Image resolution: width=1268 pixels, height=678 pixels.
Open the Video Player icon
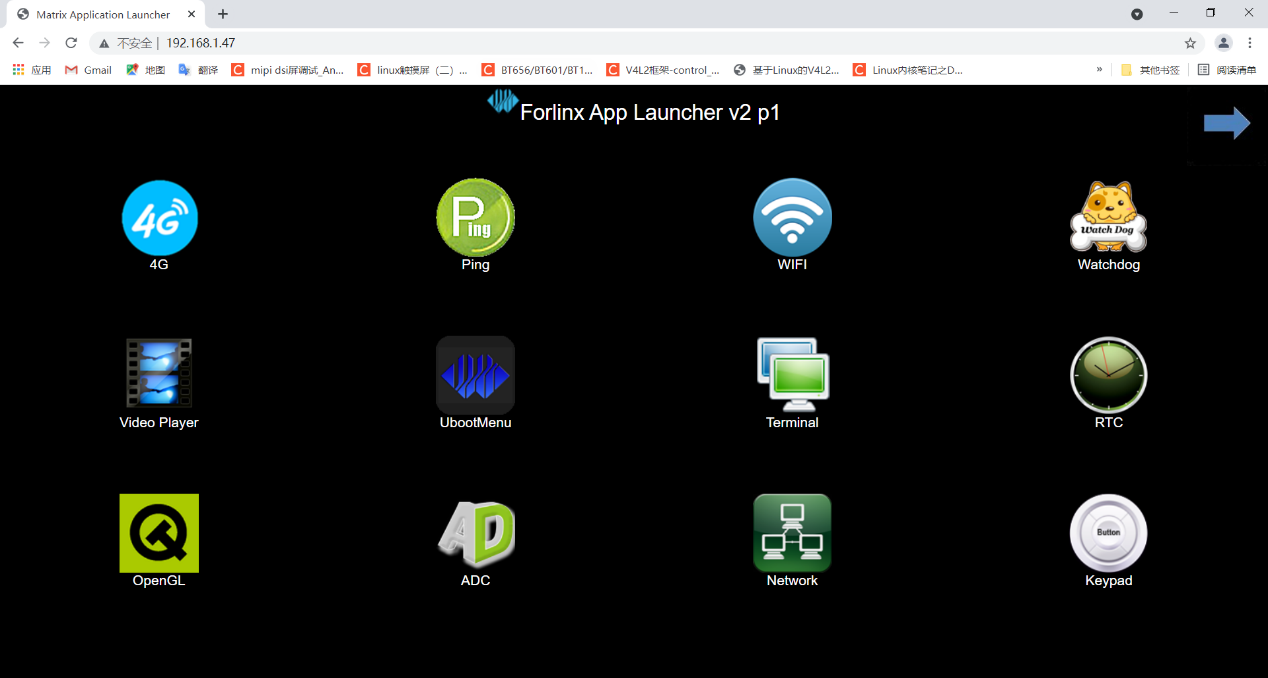tap(159, 374)
